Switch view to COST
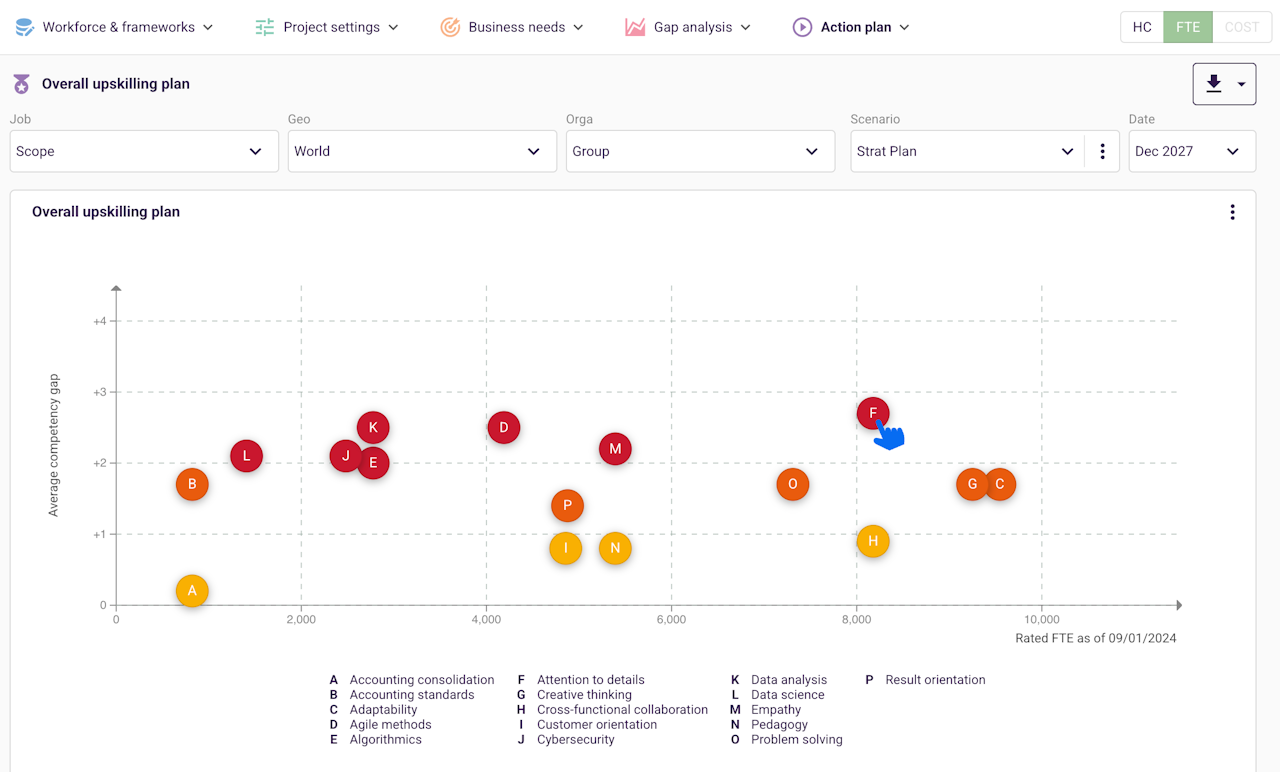 coord(1241,27)
